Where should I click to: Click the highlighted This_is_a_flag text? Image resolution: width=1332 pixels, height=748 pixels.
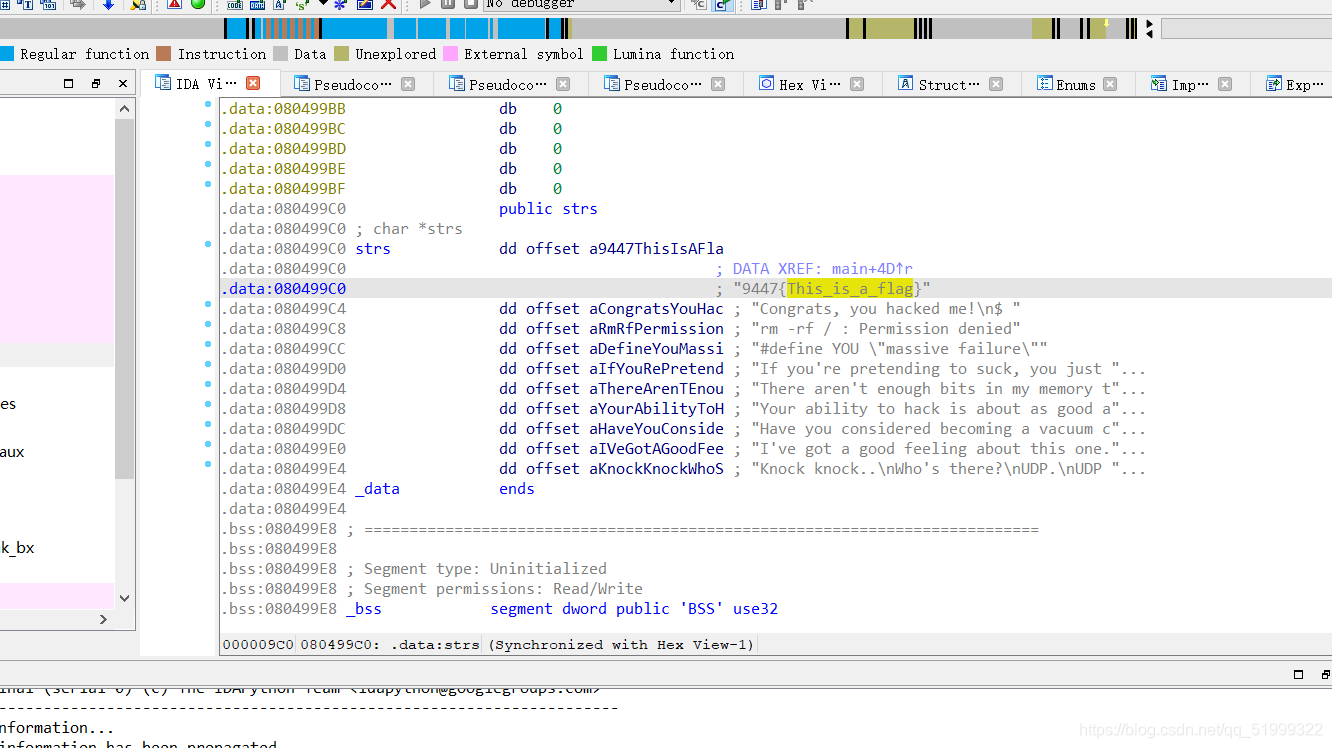click(850, 288)
